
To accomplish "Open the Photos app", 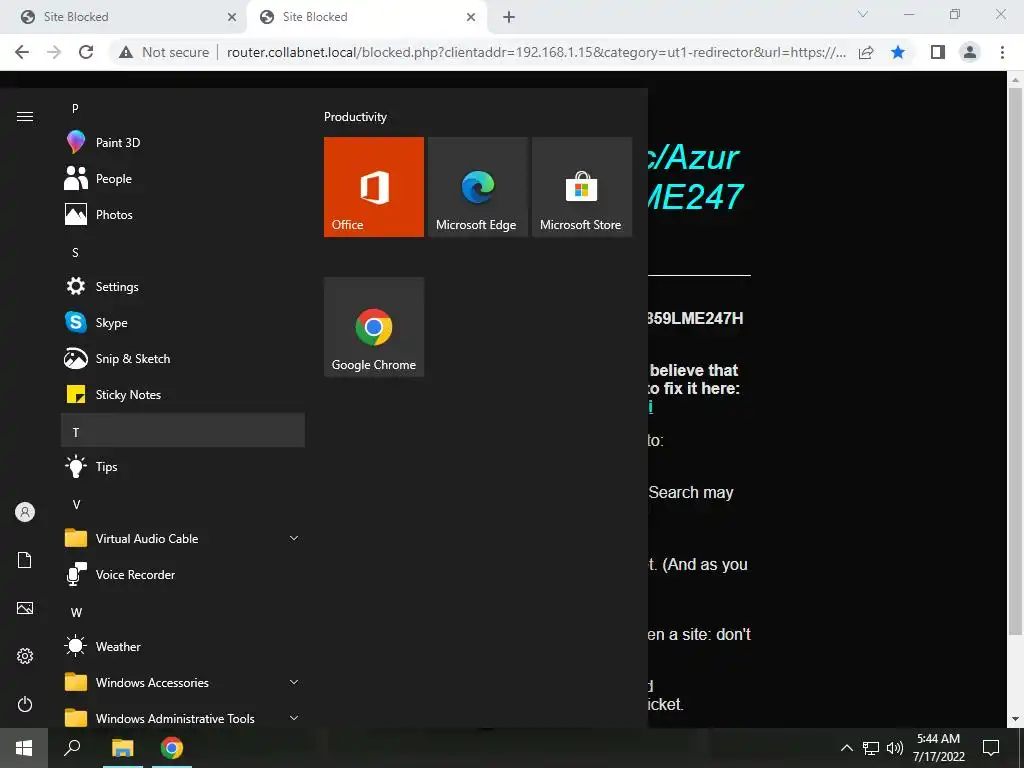I will pyautogui.click(x=183, y=214).
